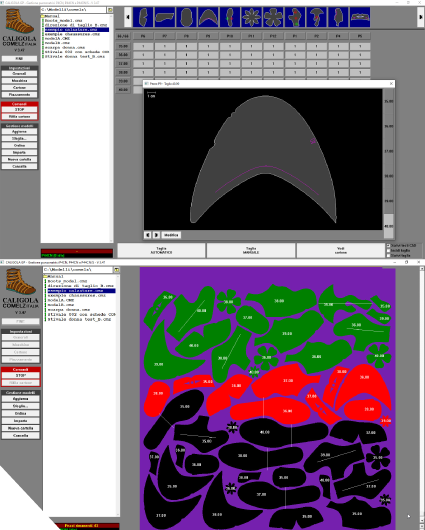Viewport: 425px width, 530px height.
Task: Open Piazzamento settings in upper window
Action: [19, 95]
